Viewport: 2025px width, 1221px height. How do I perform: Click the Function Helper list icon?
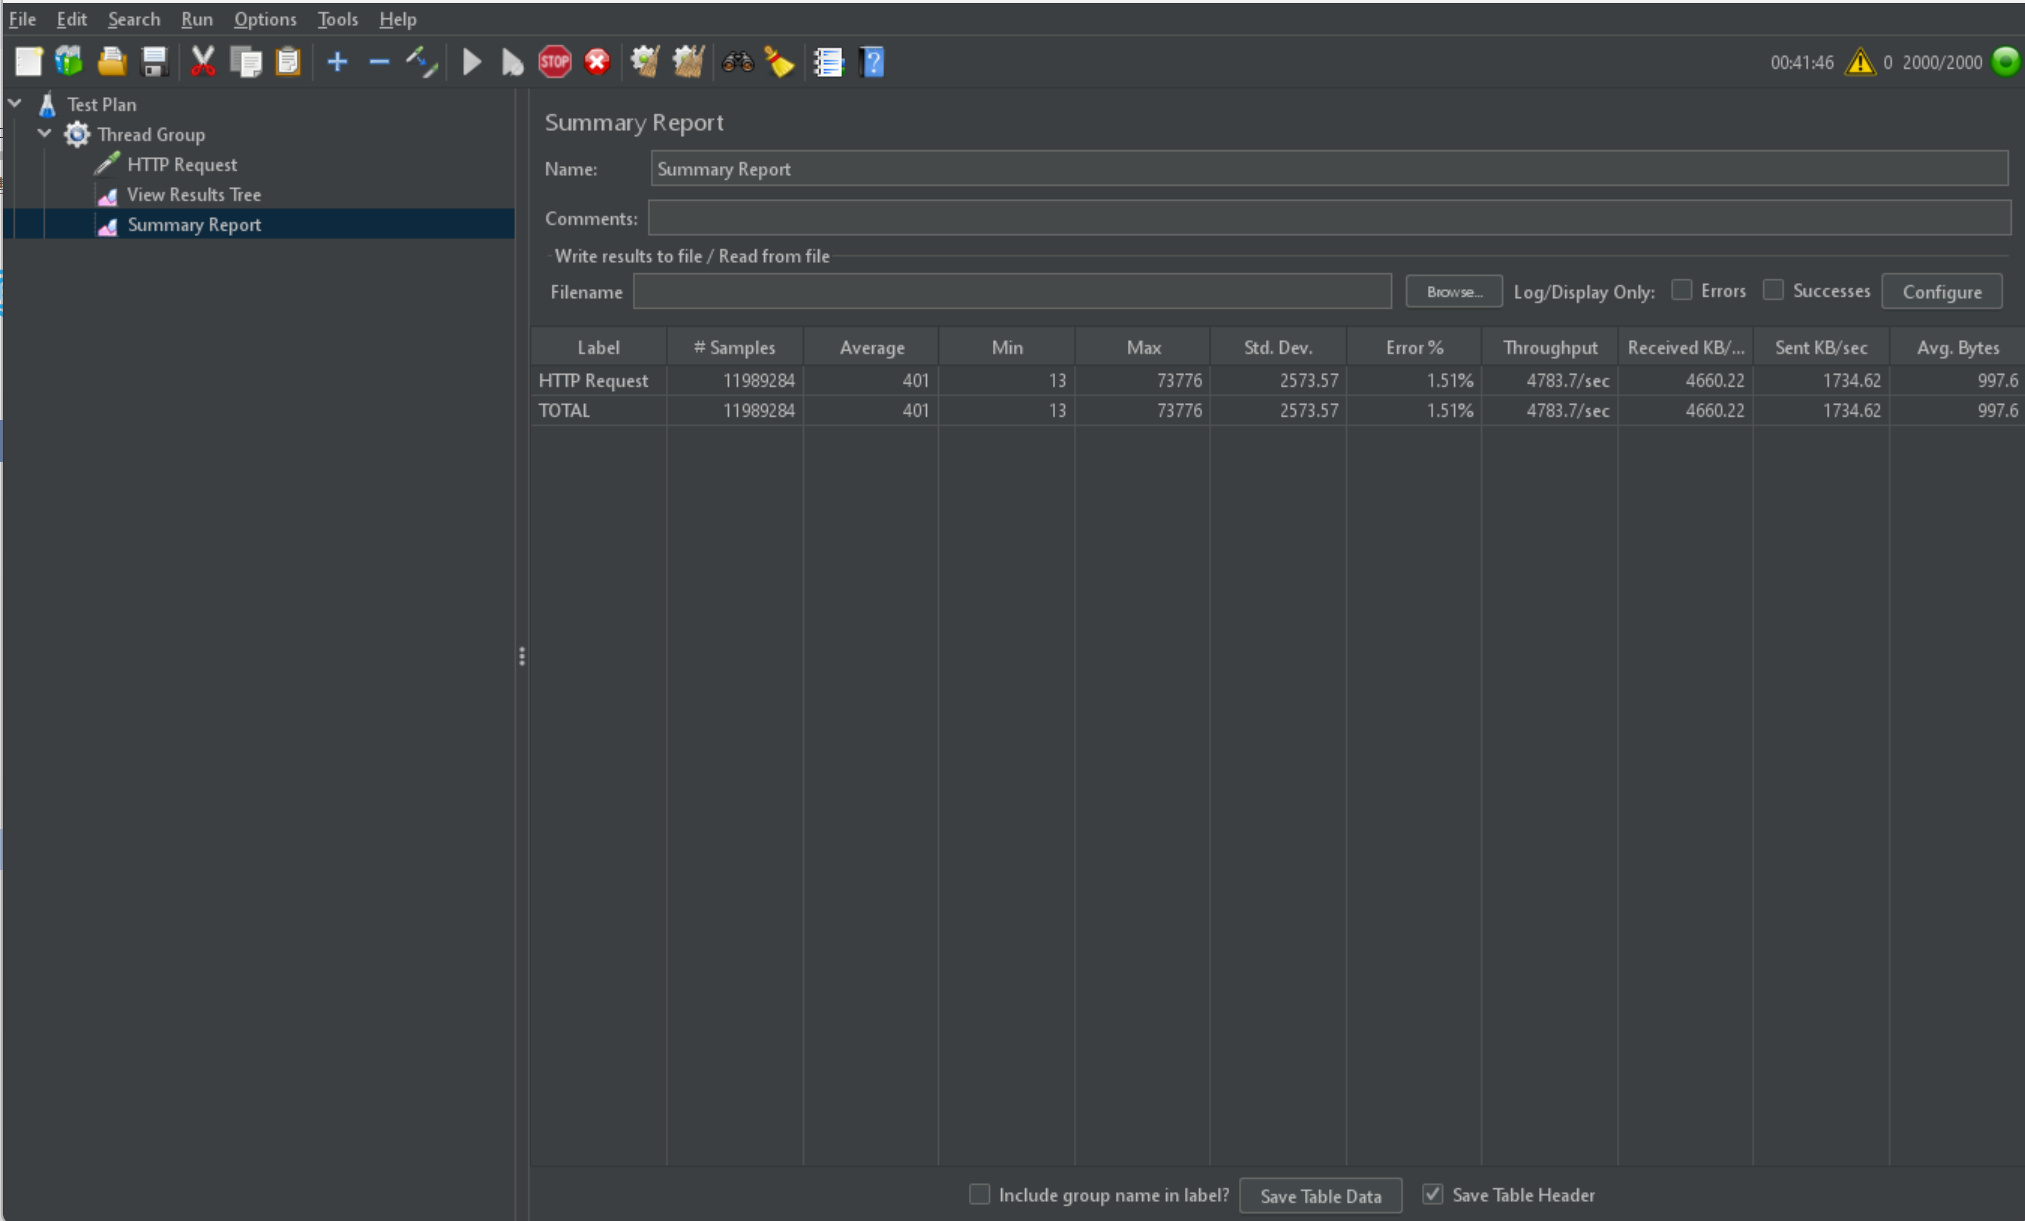pyautogui.click(x=828, y=62)
